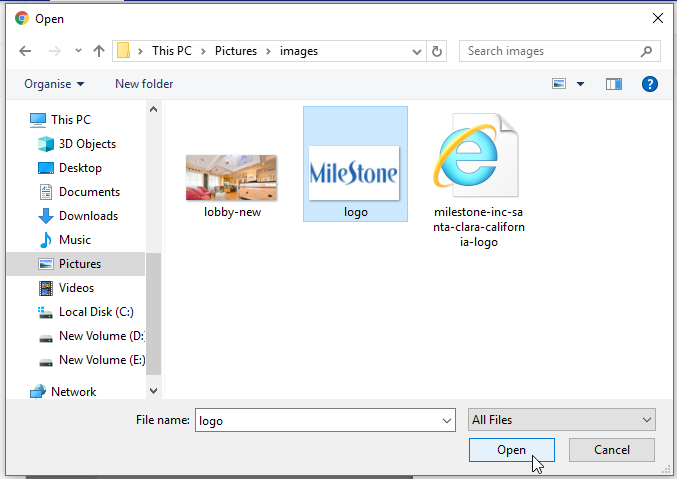This screenshot has width=677, height=479.
Task: Refresh the images folder
Action: click(437, 51)
